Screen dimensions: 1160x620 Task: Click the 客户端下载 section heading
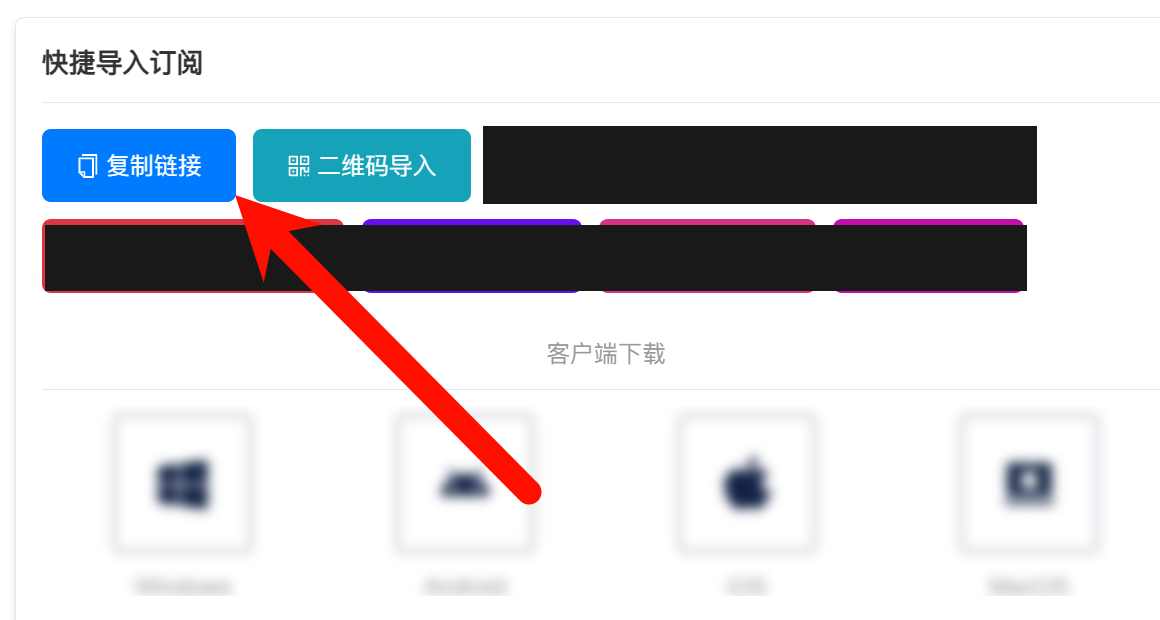606,354
